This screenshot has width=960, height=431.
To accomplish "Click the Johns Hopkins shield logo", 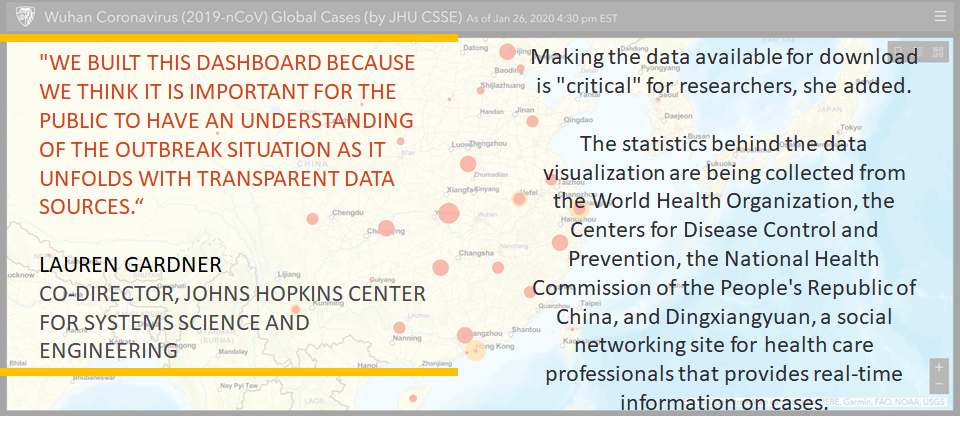I will point(25,17).
